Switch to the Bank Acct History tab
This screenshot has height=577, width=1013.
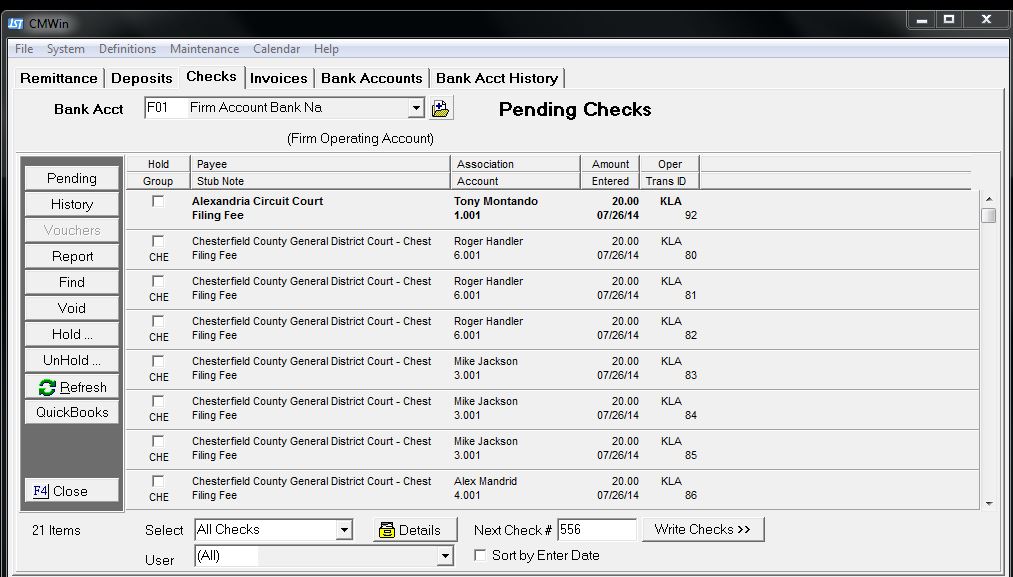coord(497,78)
